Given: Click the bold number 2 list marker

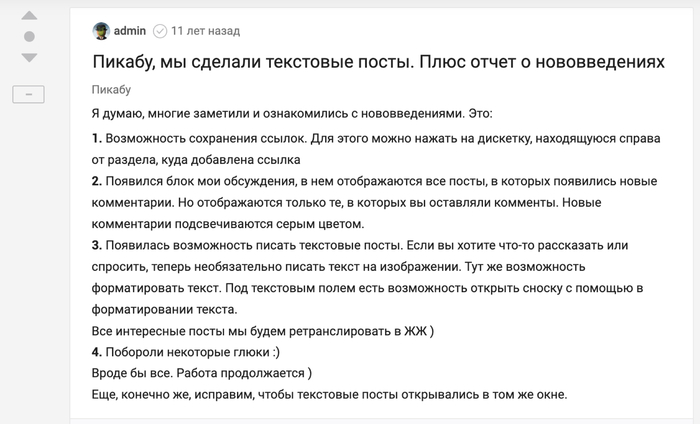Looking at the screenshot, I should point(97,180).
